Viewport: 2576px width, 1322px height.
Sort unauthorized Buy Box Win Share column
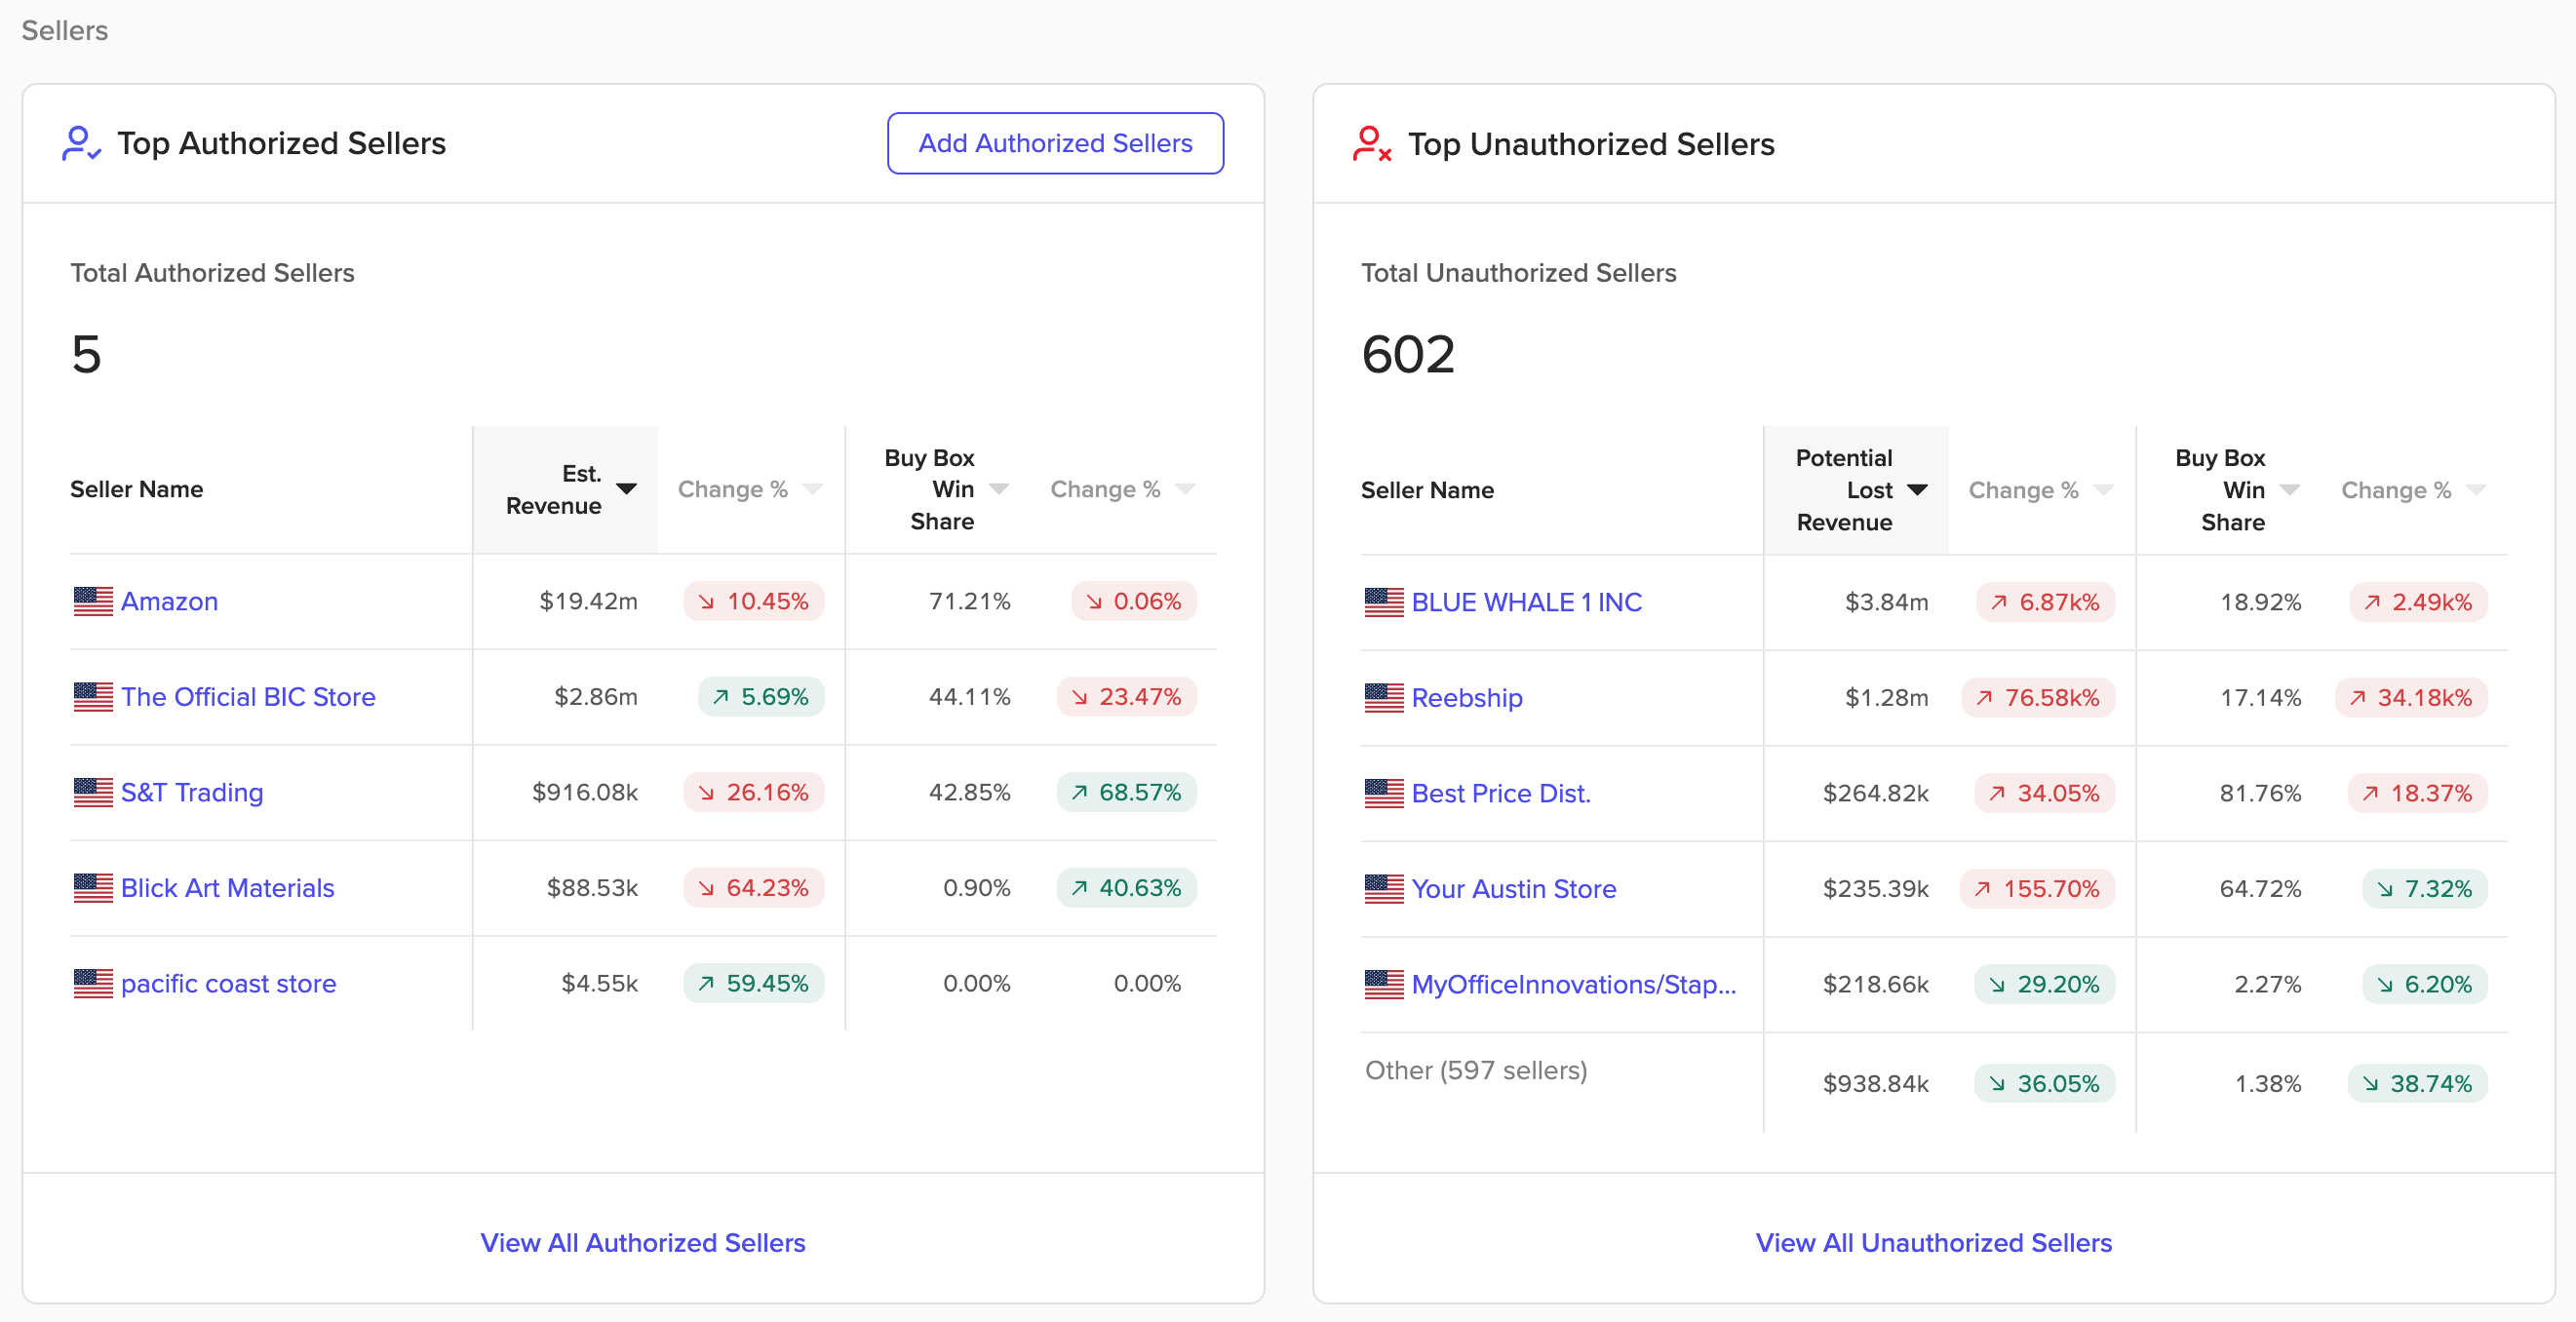click(x=2289, y=490)
